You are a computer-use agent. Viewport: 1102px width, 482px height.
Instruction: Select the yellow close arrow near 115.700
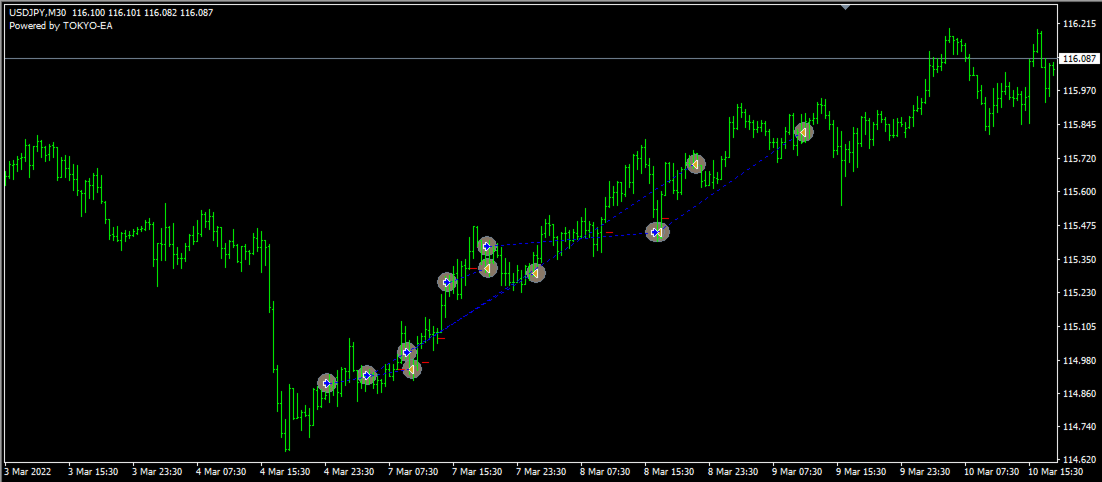point(696,164)
